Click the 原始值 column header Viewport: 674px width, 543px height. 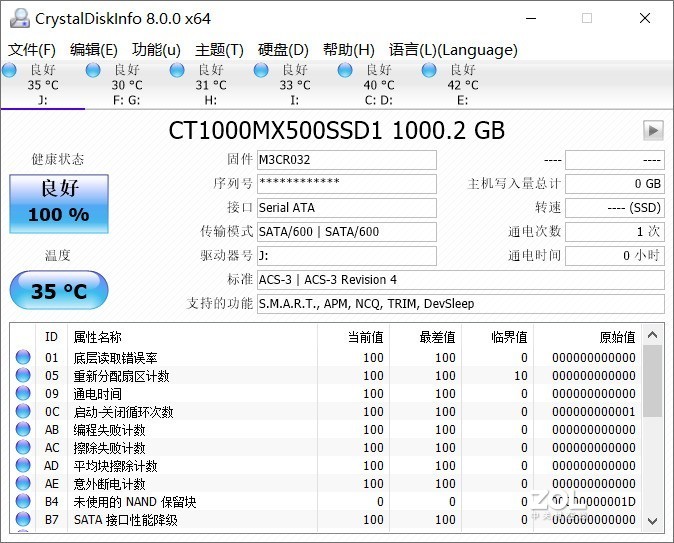pyautogui.click(x=588, y=337)
